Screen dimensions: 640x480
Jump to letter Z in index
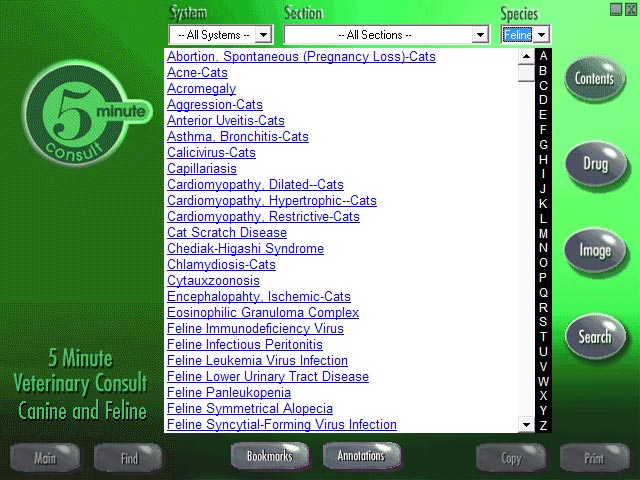click(x=543, y=425)
